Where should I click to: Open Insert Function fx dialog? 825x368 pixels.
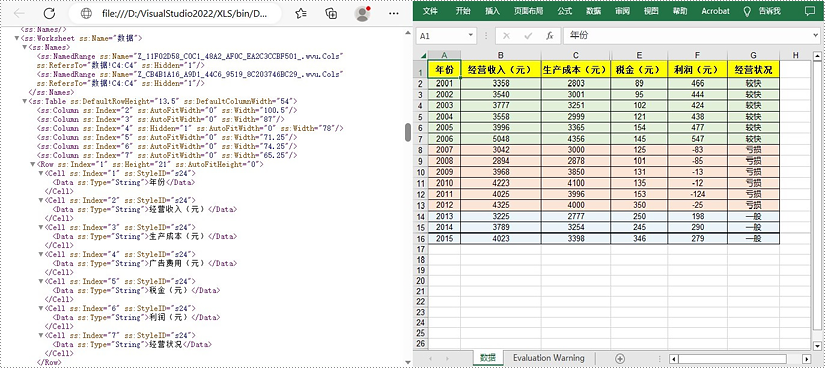pos(549,36)
